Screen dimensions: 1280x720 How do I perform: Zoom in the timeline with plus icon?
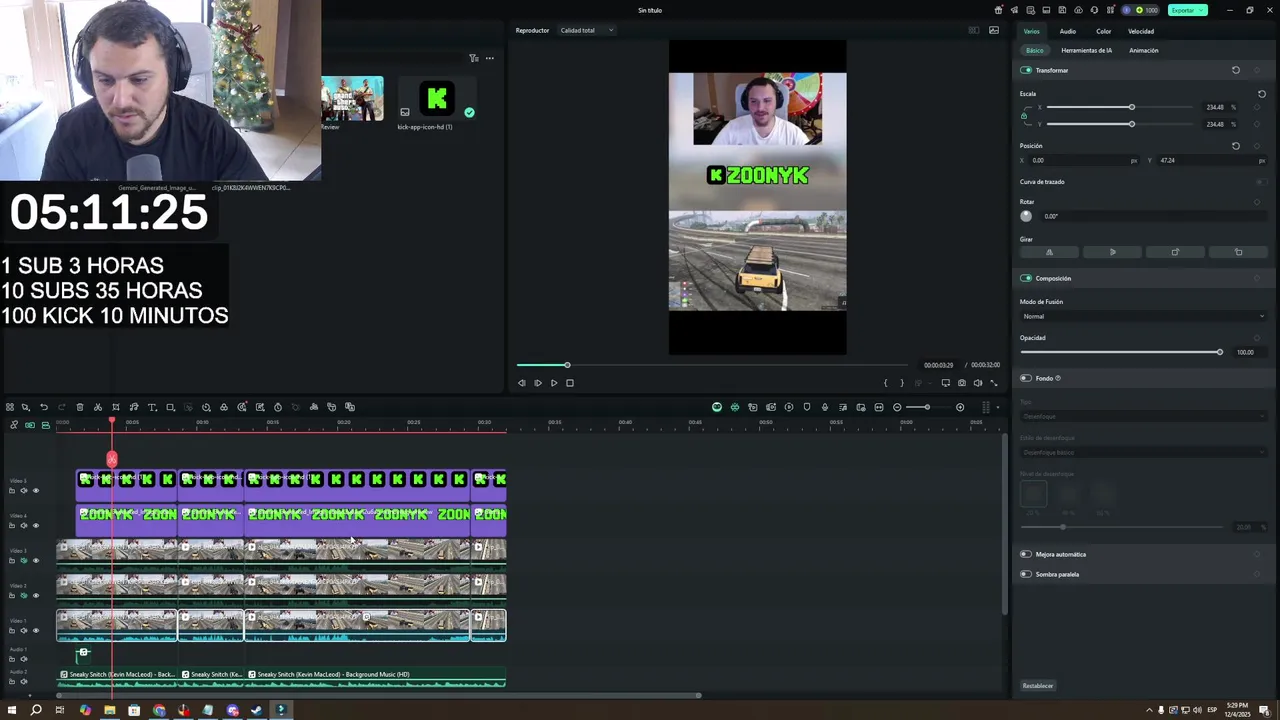[960, 407]
